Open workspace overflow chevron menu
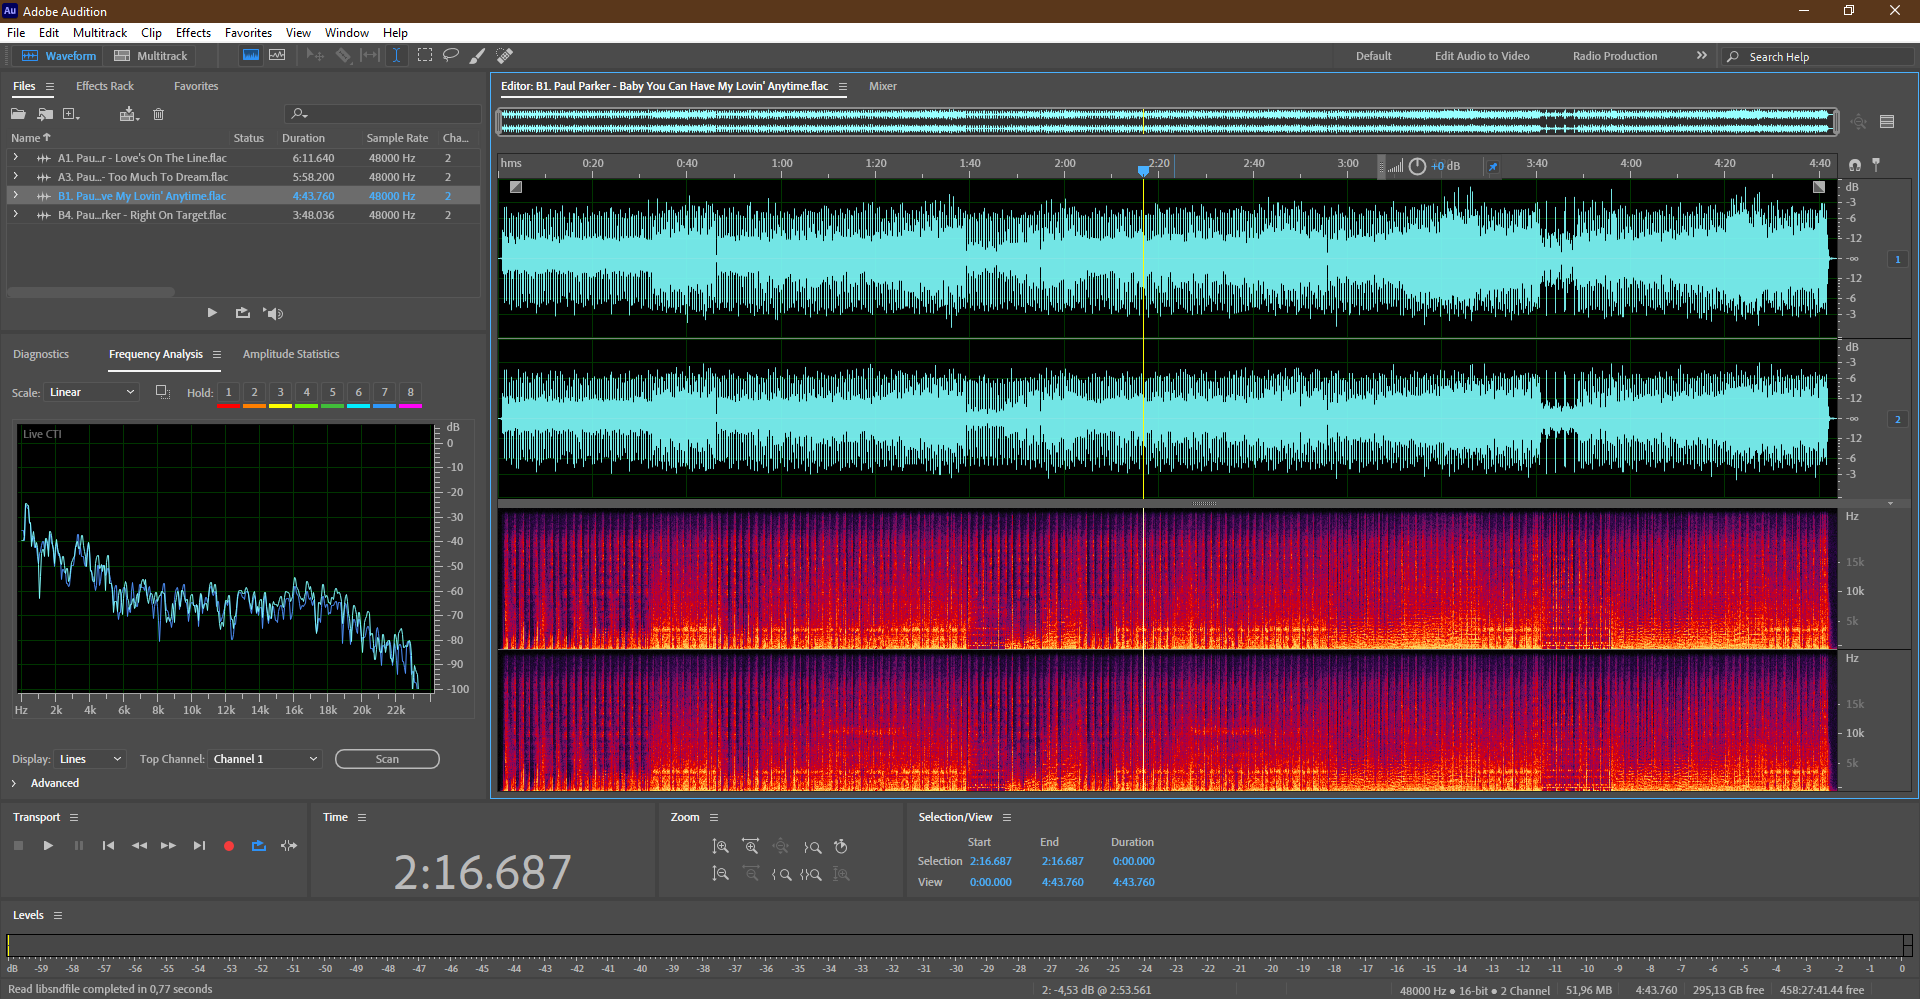Image resolution: width=1920 pixels, height=999 pixels. (1701, 56)
